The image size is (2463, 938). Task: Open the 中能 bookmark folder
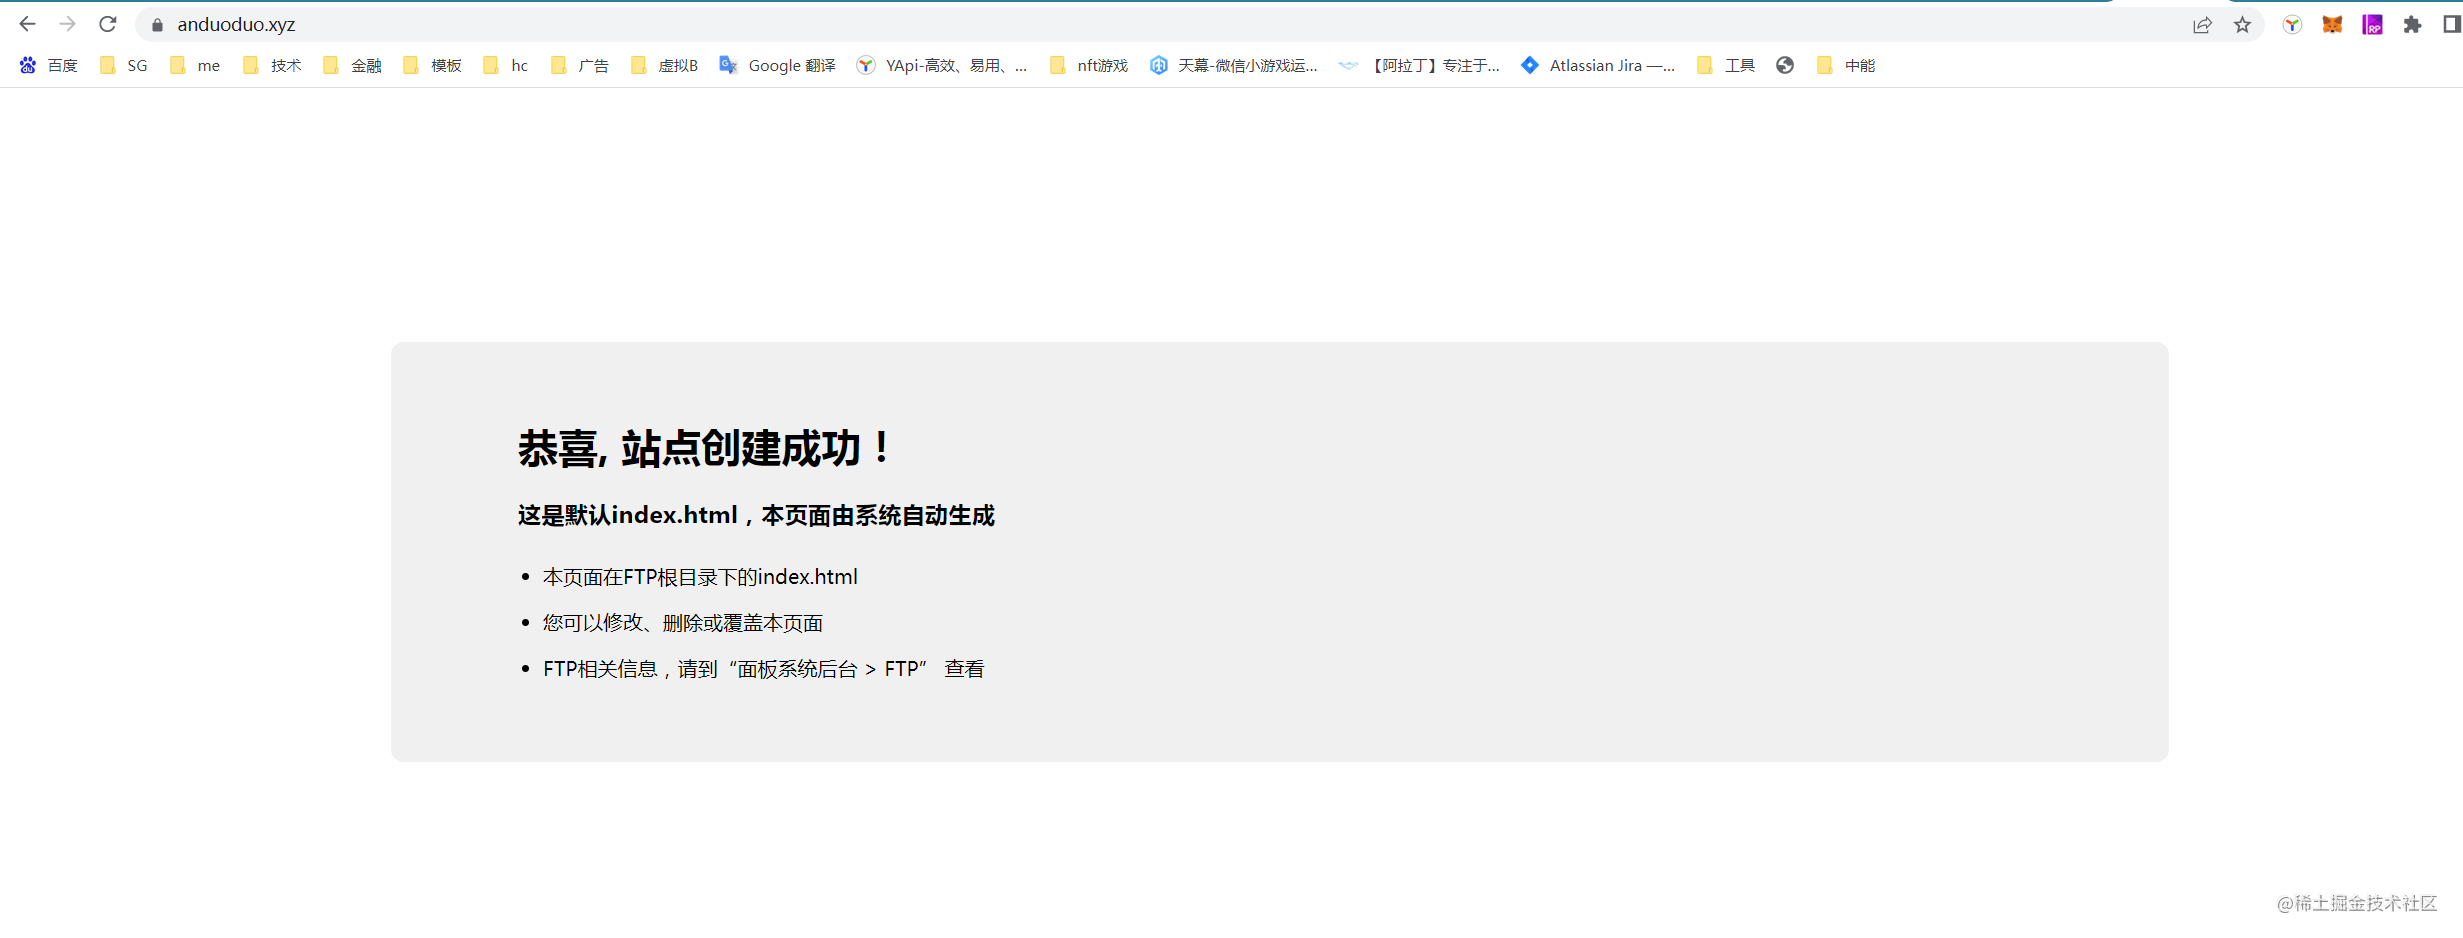(1846, 66)
